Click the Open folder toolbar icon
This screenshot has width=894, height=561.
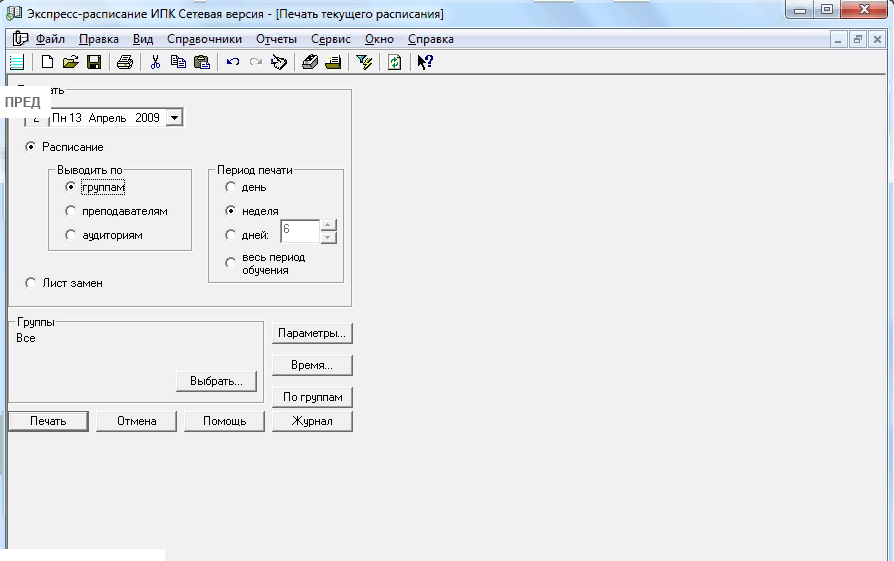(70, 62)
